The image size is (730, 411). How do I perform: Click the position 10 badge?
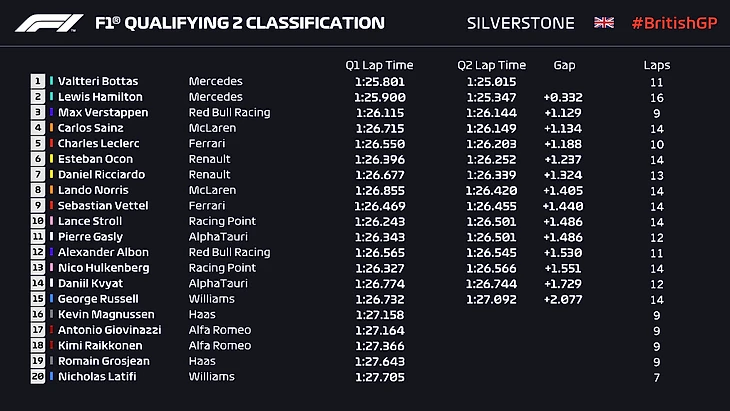click(x=38, y=221)
